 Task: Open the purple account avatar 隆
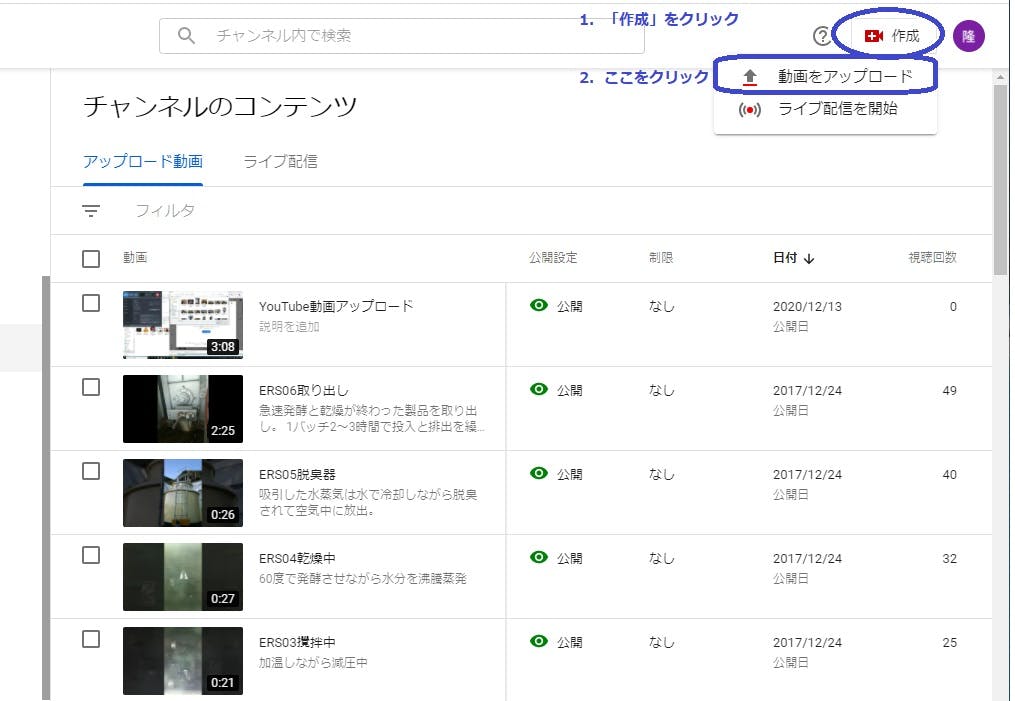pos(968,36)
